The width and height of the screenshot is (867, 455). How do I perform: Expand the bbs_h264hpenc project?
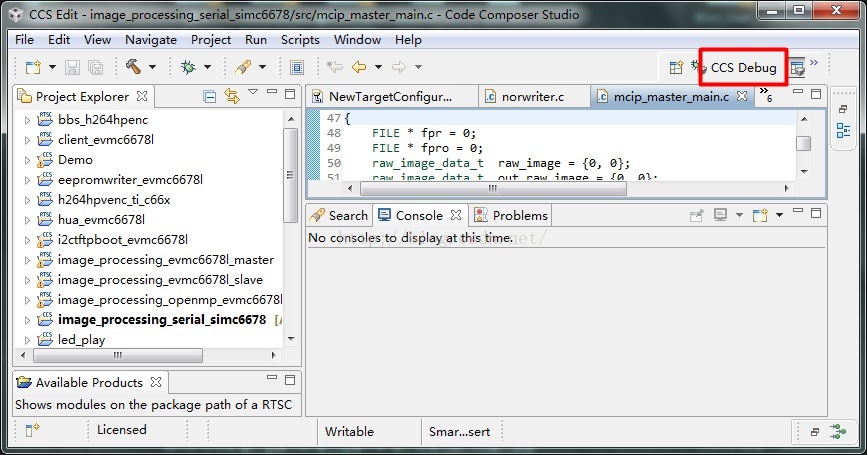pyautogui.click(x=27, y=120)
